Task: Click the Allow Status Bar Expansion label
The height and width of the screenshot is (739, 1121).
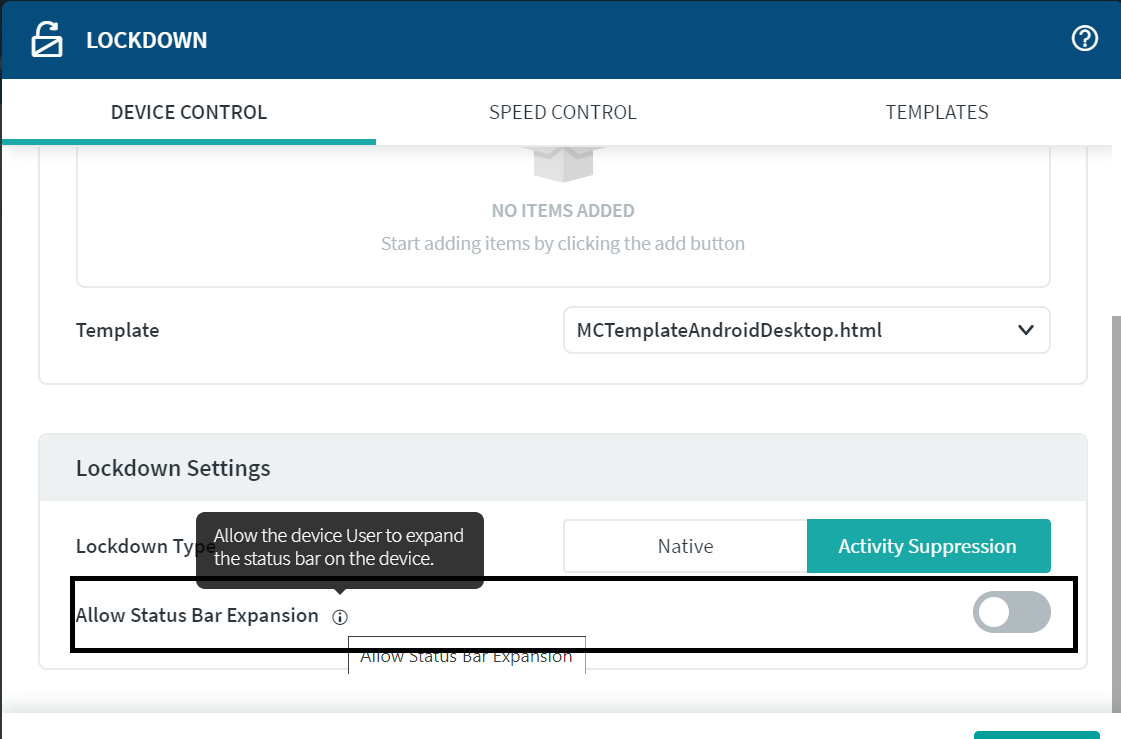Action: pos(197,615)
